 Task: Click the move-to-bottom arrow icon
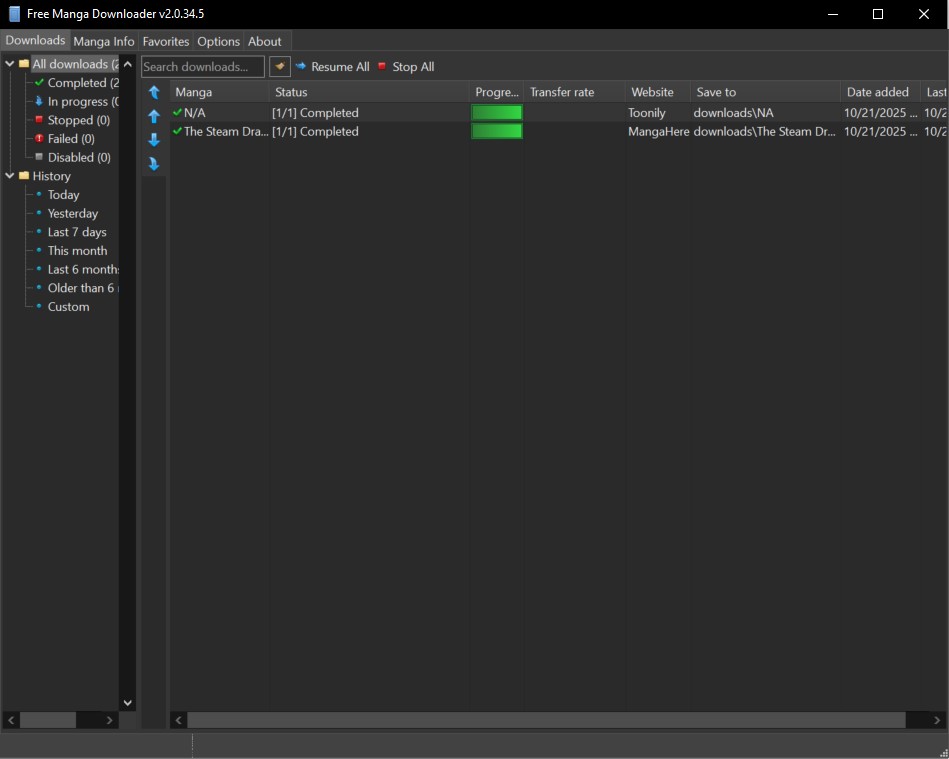(154, 164)
